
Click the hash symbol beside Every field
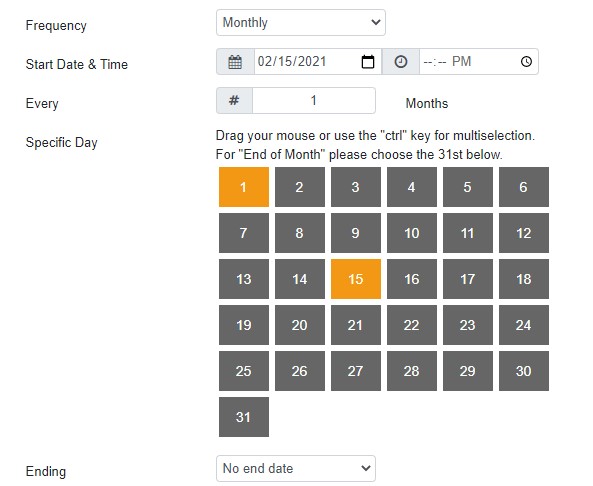tap(234, 101)
